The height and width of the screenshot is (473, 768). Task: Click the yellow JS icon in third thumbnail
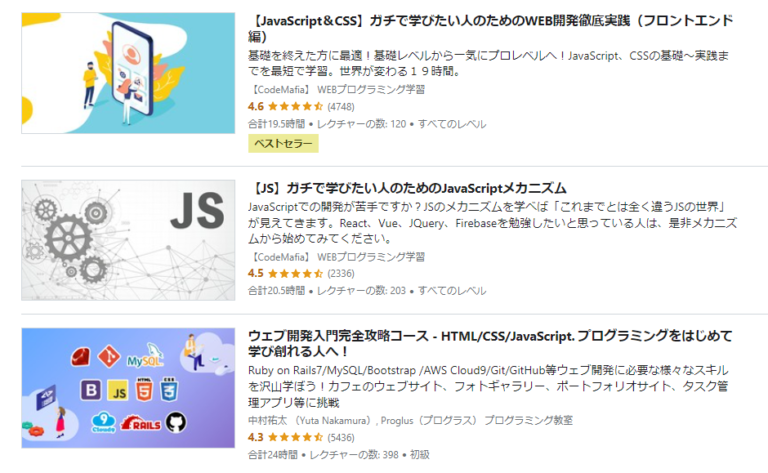(x=118, y=391)
